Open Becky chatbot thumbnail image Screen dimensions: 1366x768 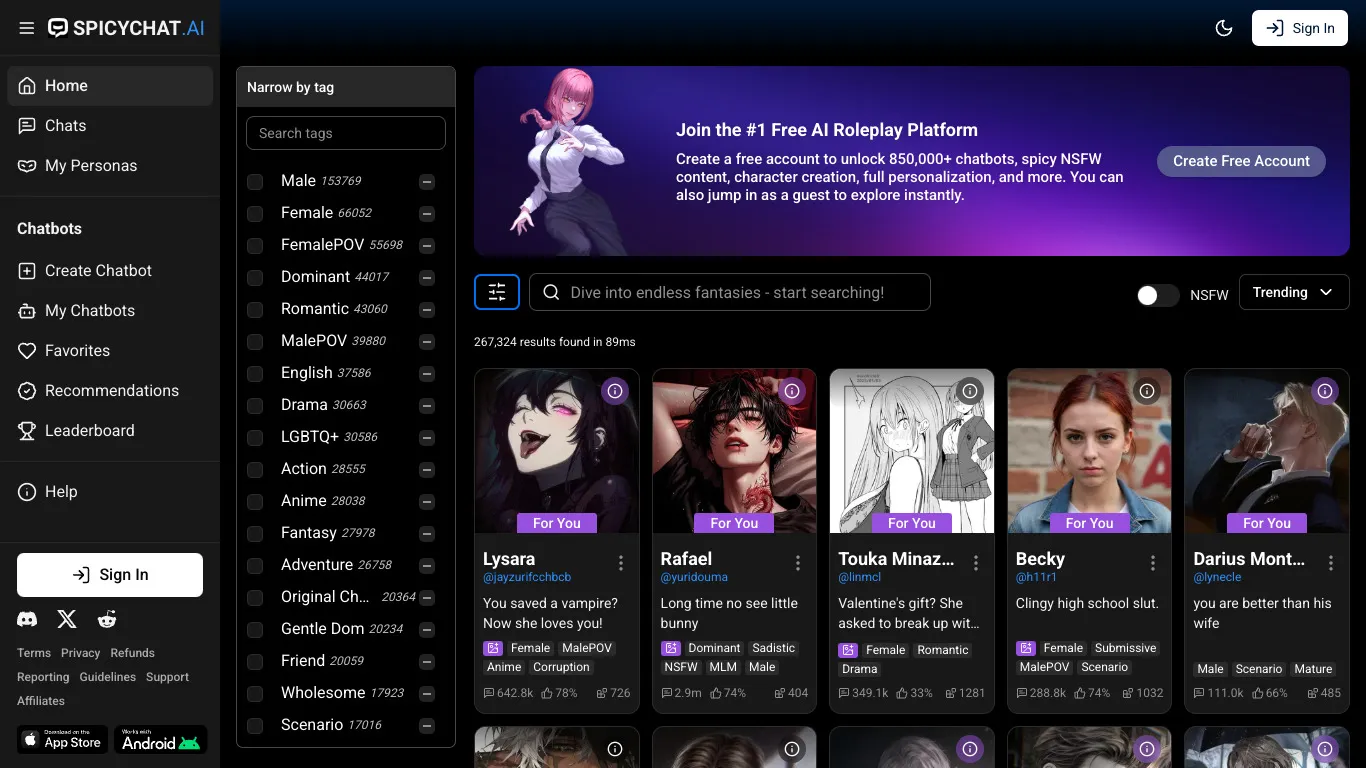point(1089,451)
